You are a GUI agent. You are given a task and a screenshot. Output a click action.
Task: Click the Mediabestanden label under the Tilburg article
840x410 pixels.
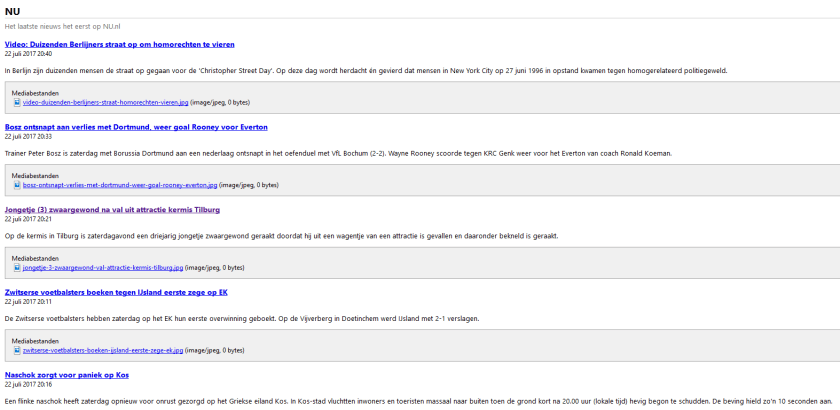pyautogui.click(x=35, y=258)
